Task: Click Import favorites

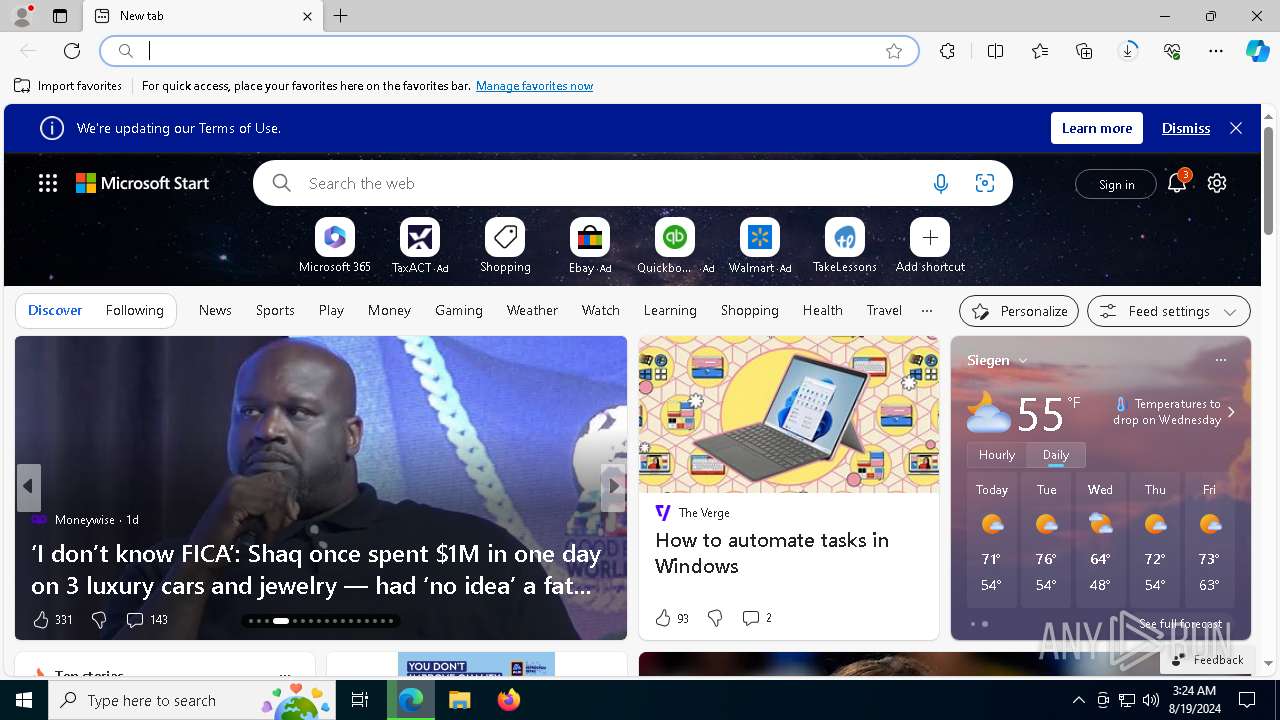Action: [x=68, y=86]
